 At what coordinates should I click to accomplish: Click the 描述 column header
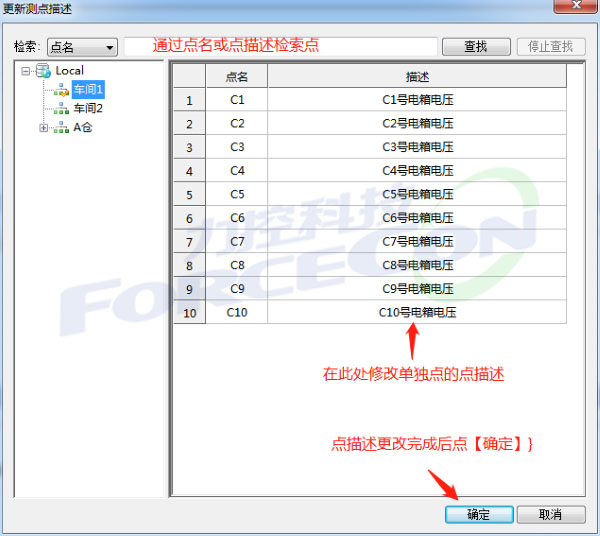point(417,76)
